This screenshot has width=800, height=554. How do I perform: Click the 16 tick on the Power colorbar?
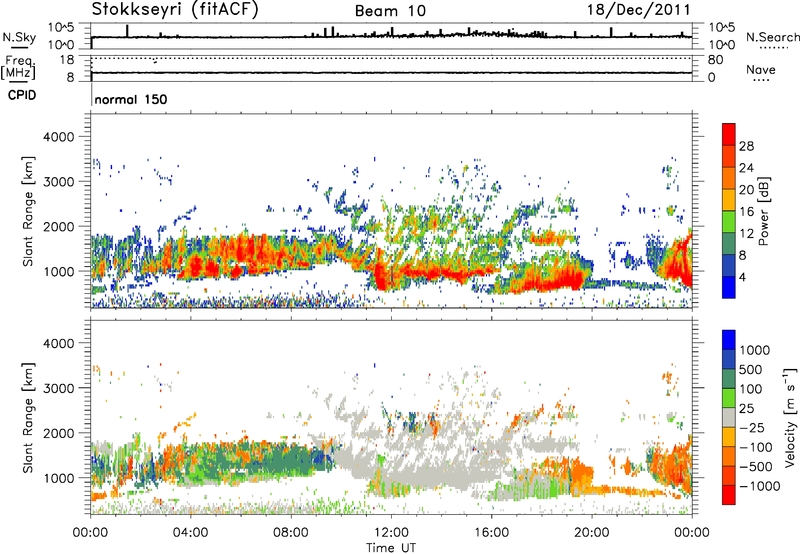coord(746,211)
